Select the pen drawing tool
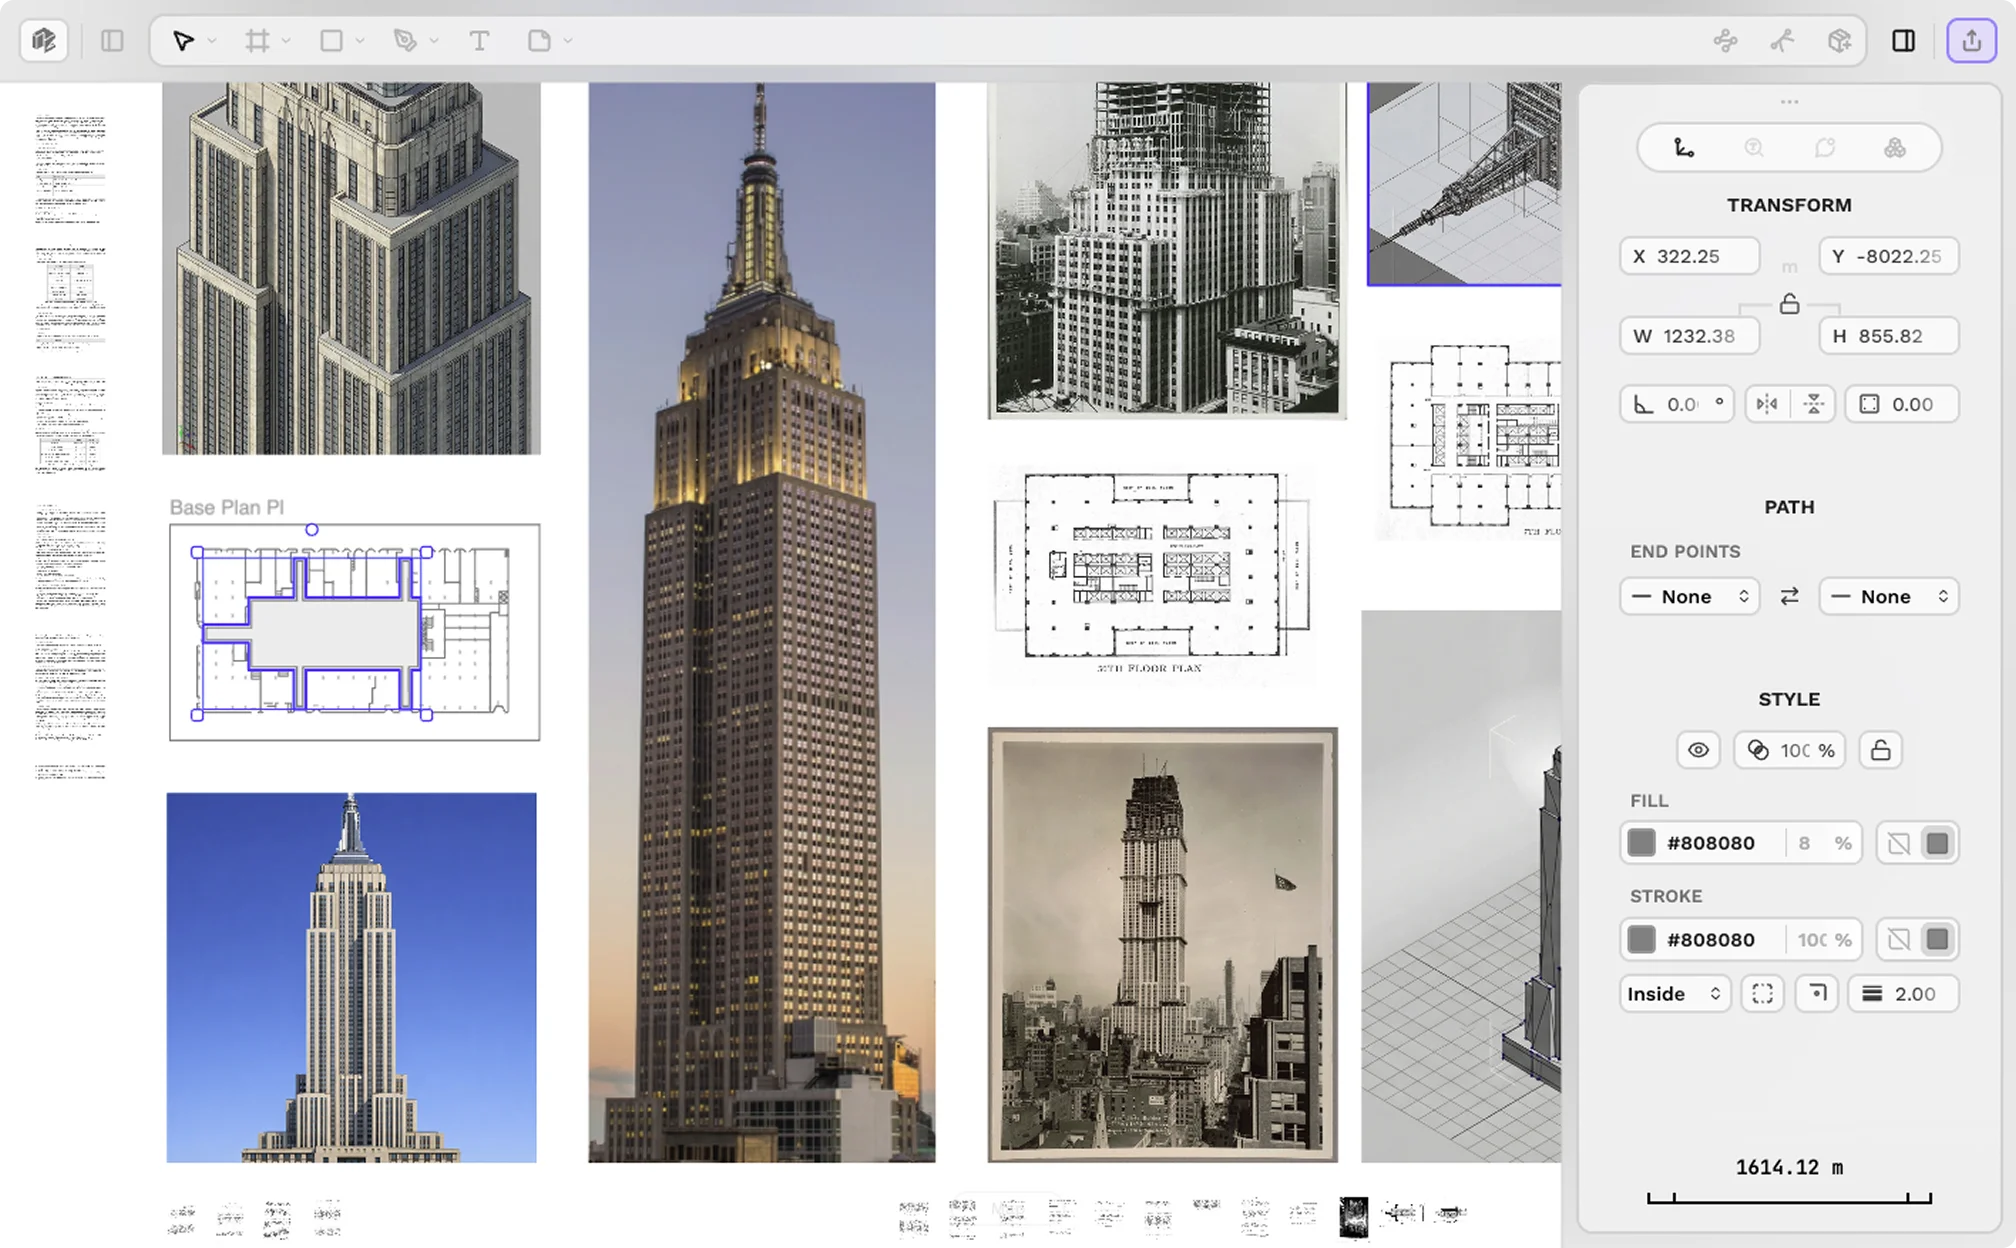 [x=405, y=41]
